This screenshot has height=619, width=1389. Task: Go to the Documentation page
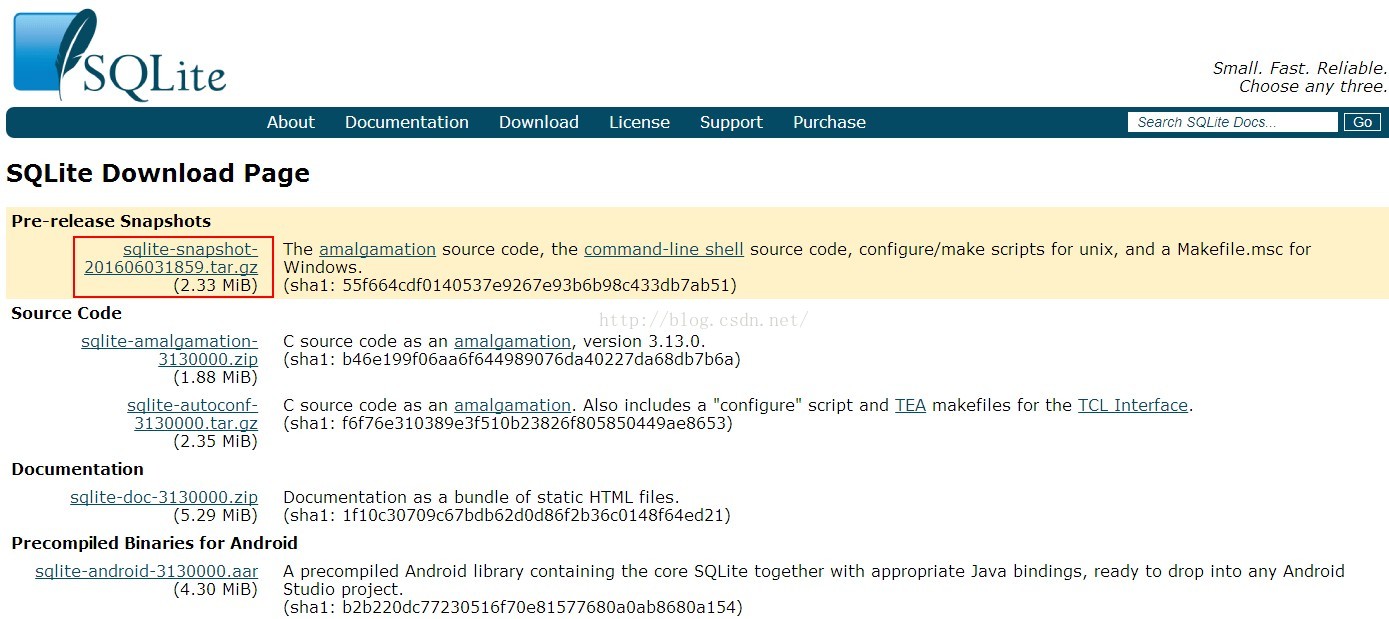coord(407,122)
